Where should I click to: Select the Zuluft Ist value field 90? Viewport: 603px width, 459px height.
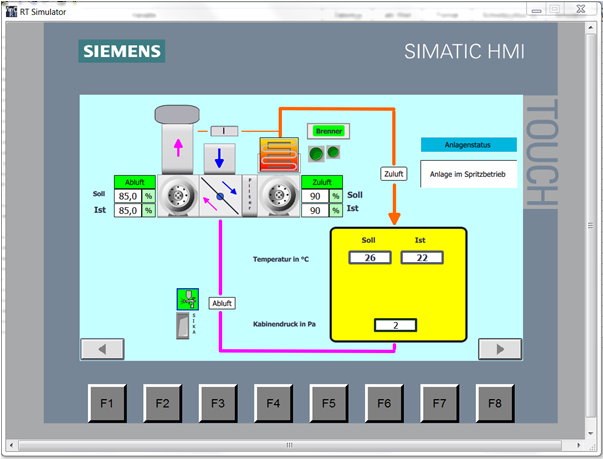(315, 211)
